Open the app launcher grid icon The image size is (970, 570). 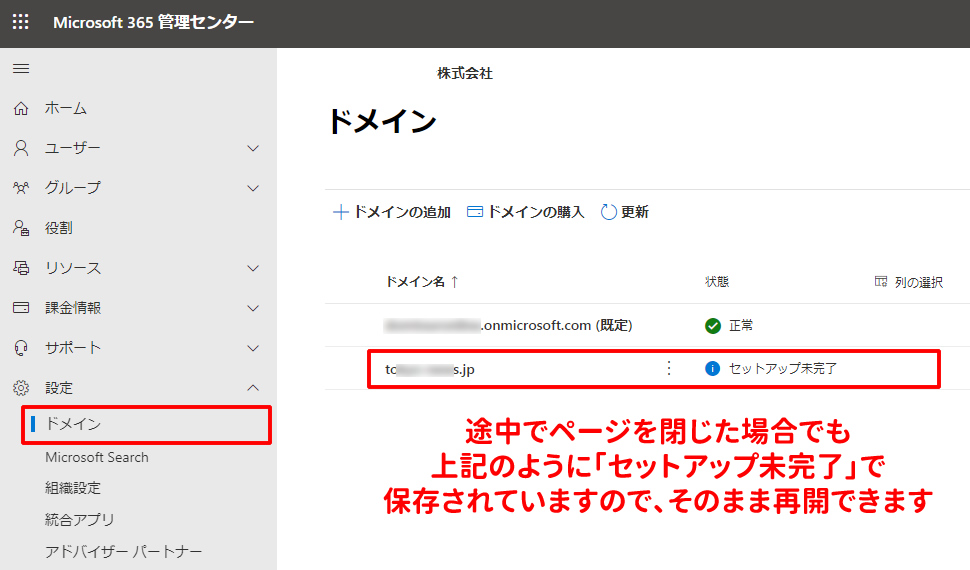[x=20, y=22]
